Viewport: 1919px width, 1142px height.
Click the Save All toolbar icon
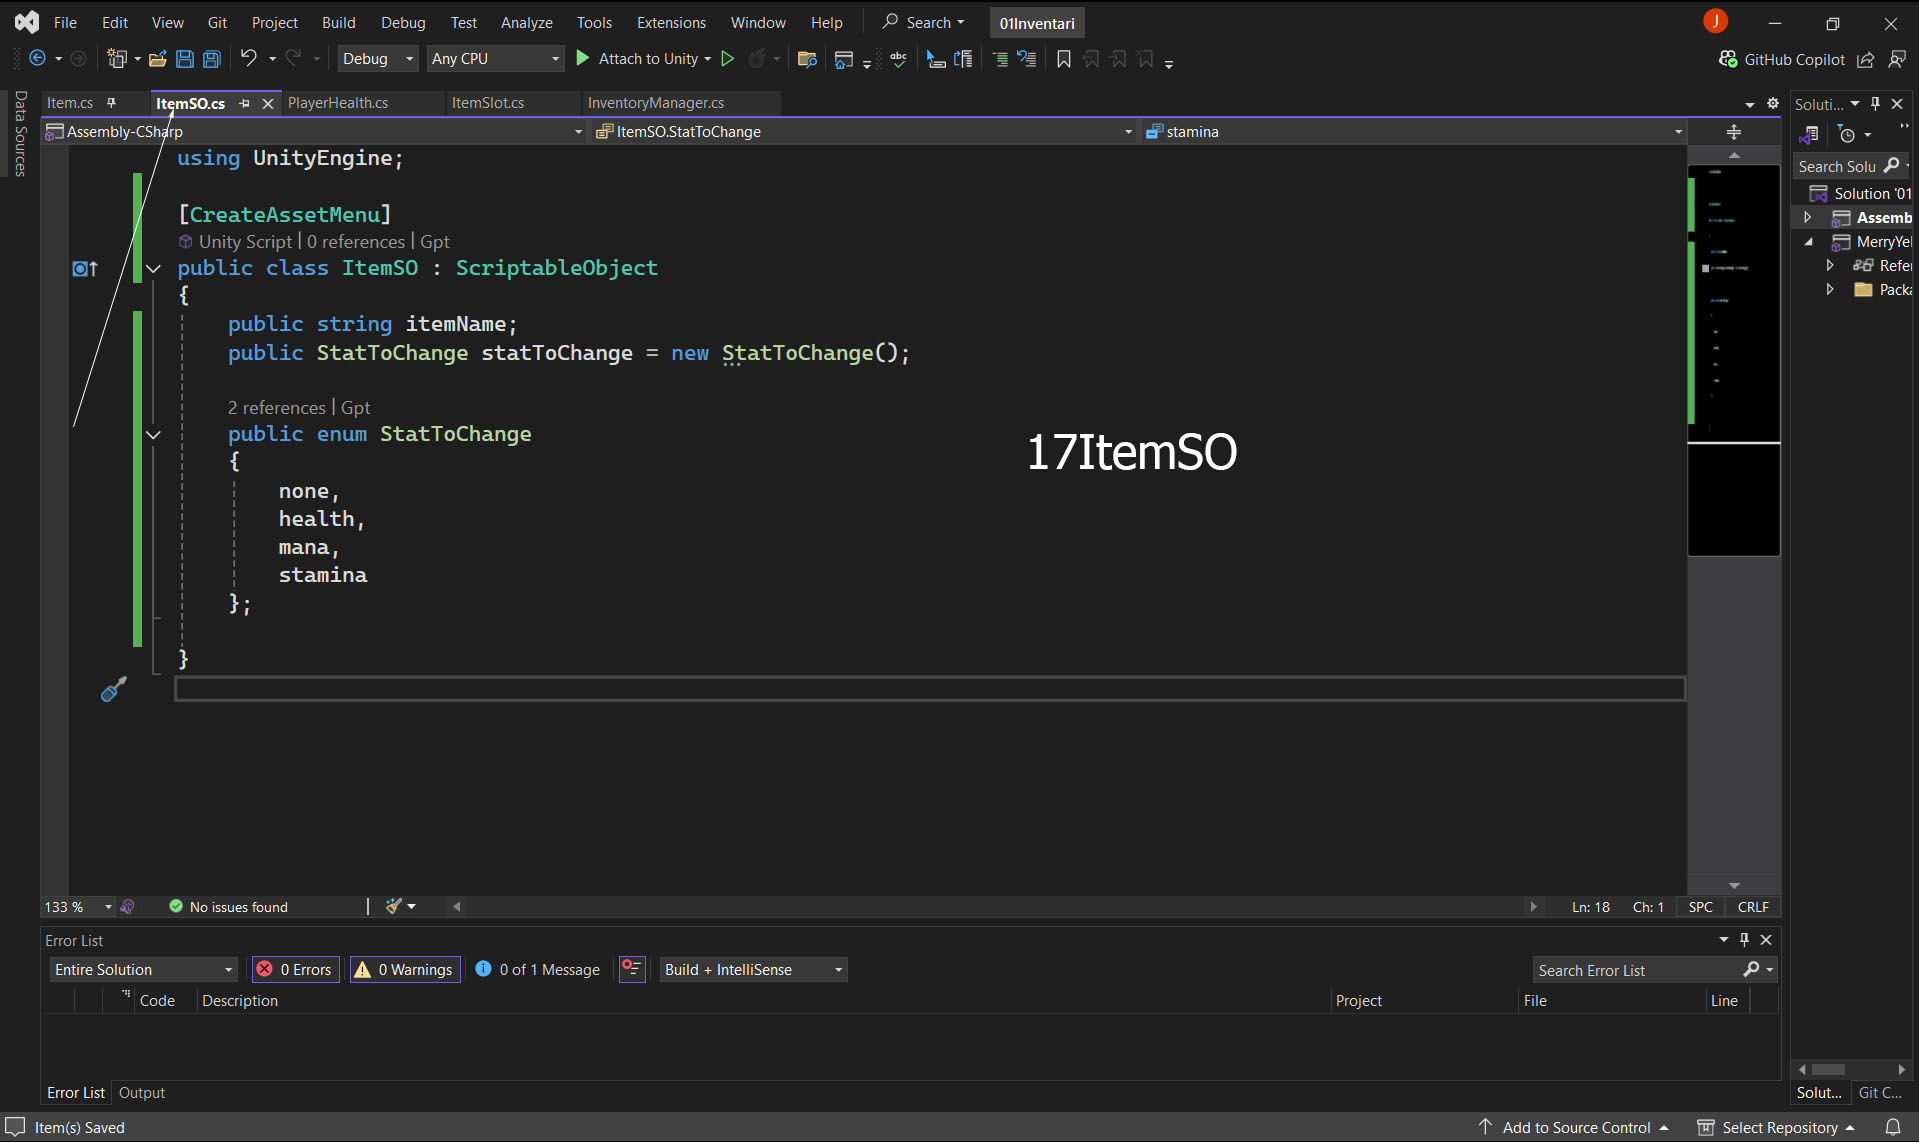pyautogui.click(x=212, y=59)
